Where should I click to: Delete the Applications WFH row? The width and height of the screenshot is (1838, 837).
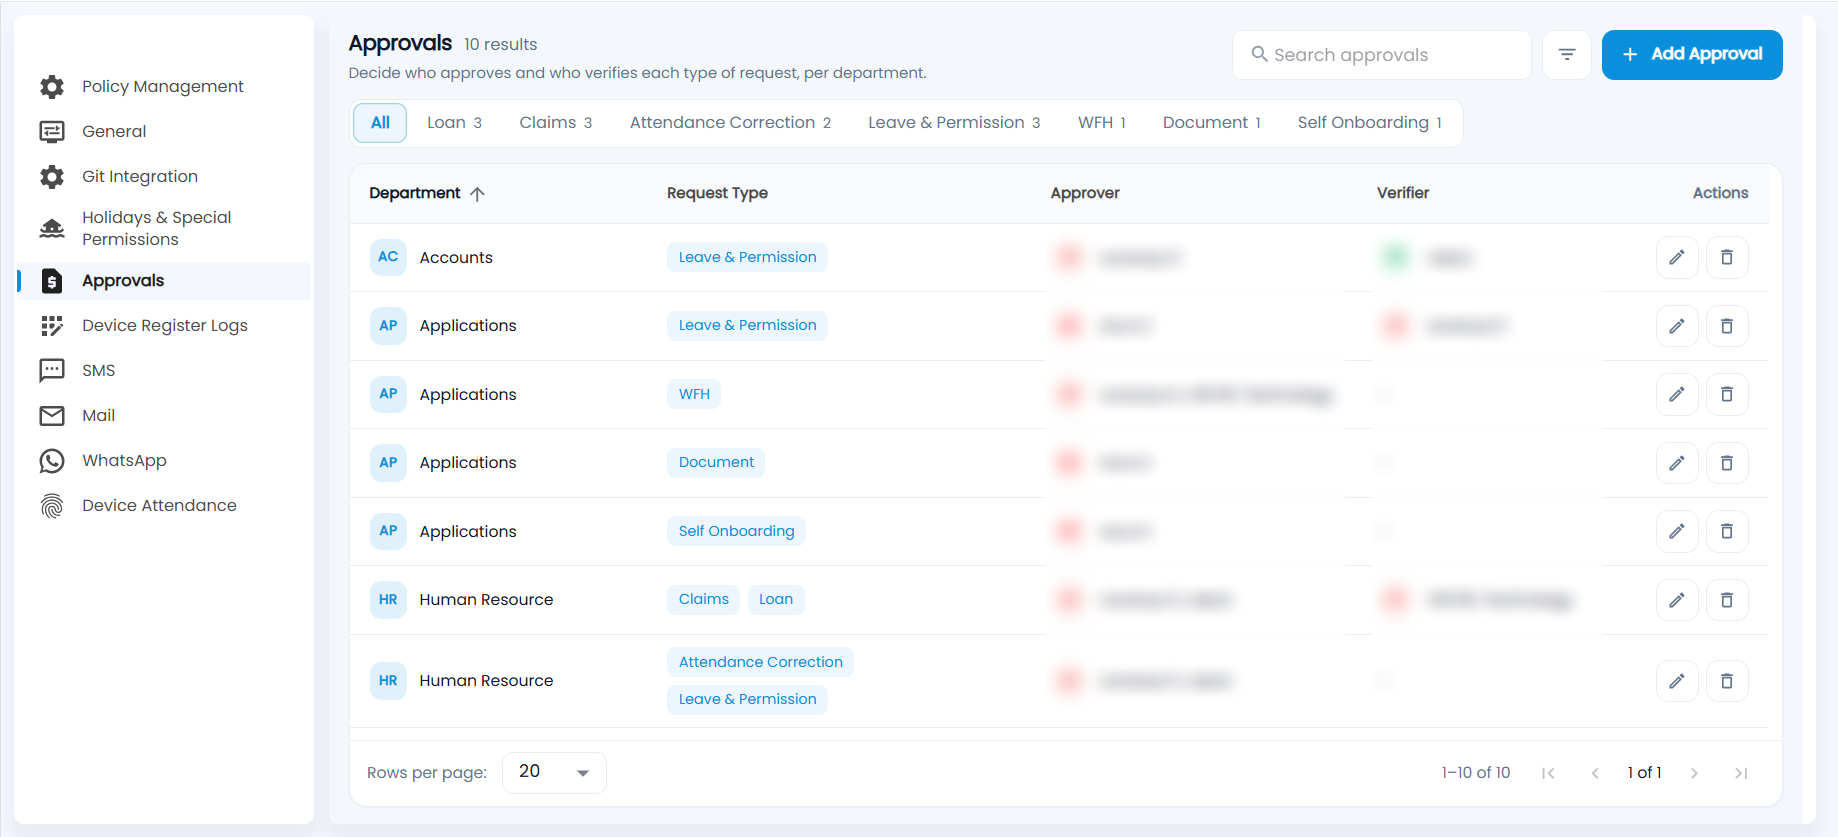1727,394
